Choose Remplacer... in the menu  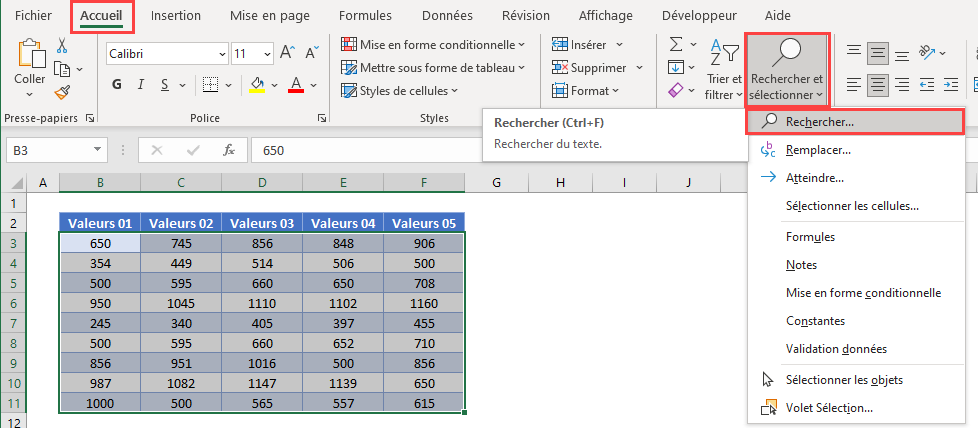855,150
